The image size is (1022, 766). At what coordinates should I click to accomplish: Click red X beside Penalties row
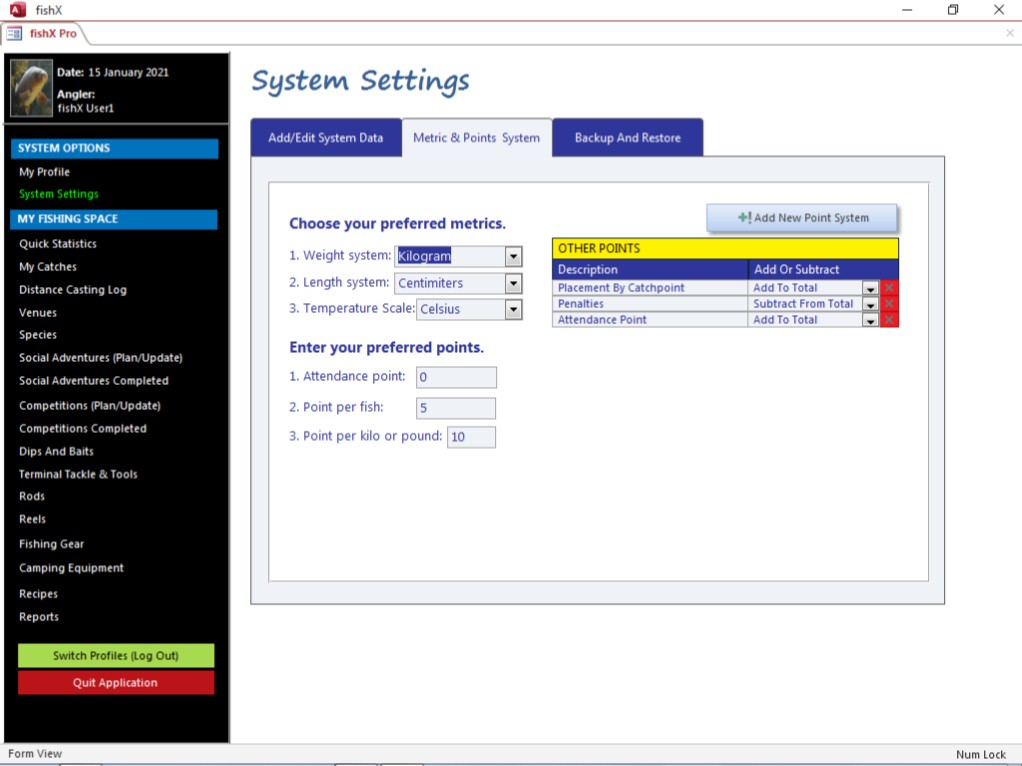pos(889,304)
